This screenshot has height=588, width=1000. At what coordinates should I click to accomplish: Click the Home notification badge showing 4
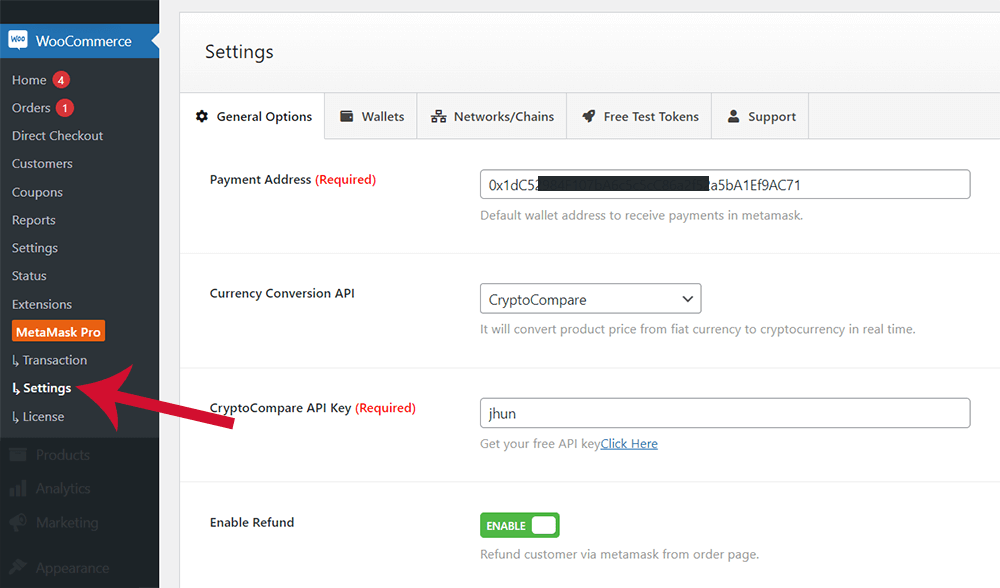click(61, 80)
